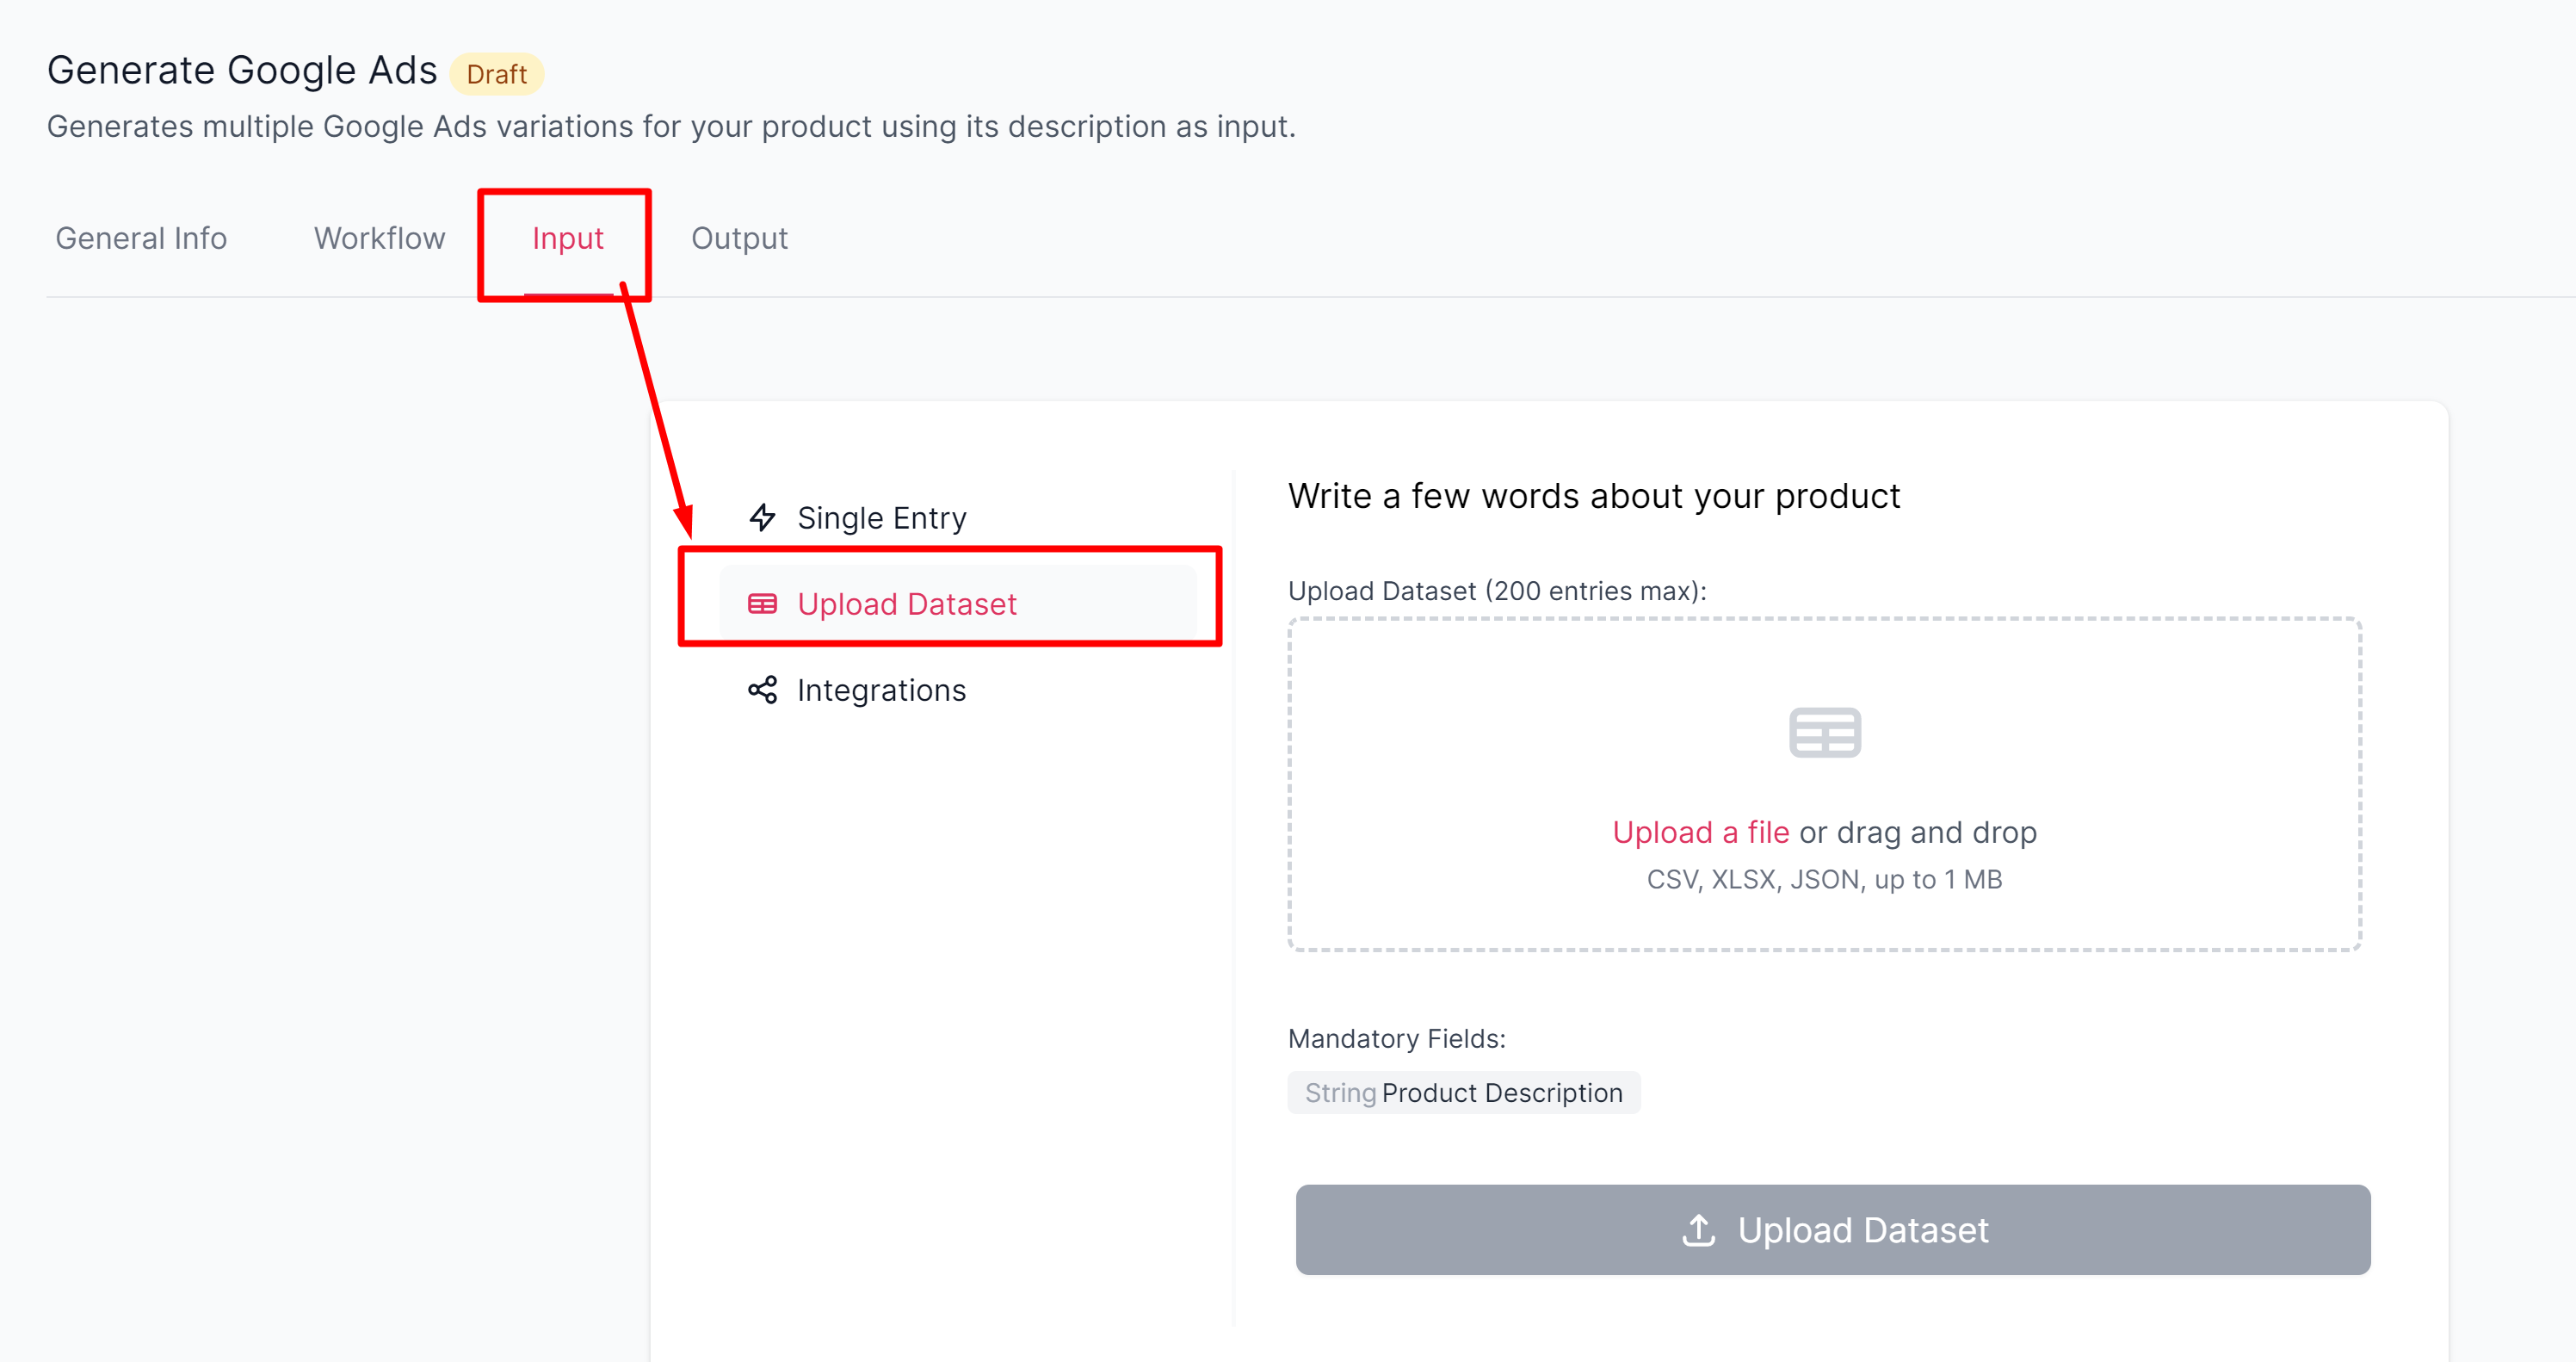Click the share-nodes Integrations icon
Image resolution: width=2576 pixels, height=1362 pixels.
click(762, 690)
